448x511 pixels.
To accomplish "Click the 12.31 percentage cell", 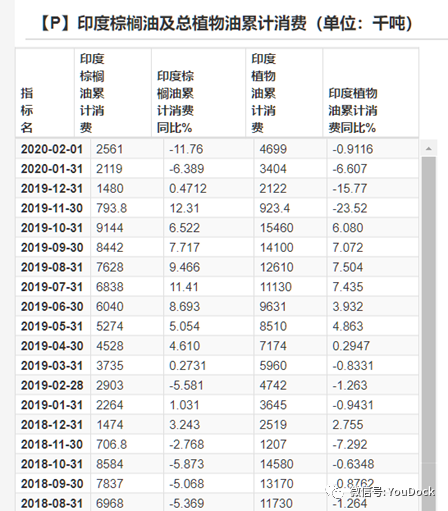I will pos(209,208).
